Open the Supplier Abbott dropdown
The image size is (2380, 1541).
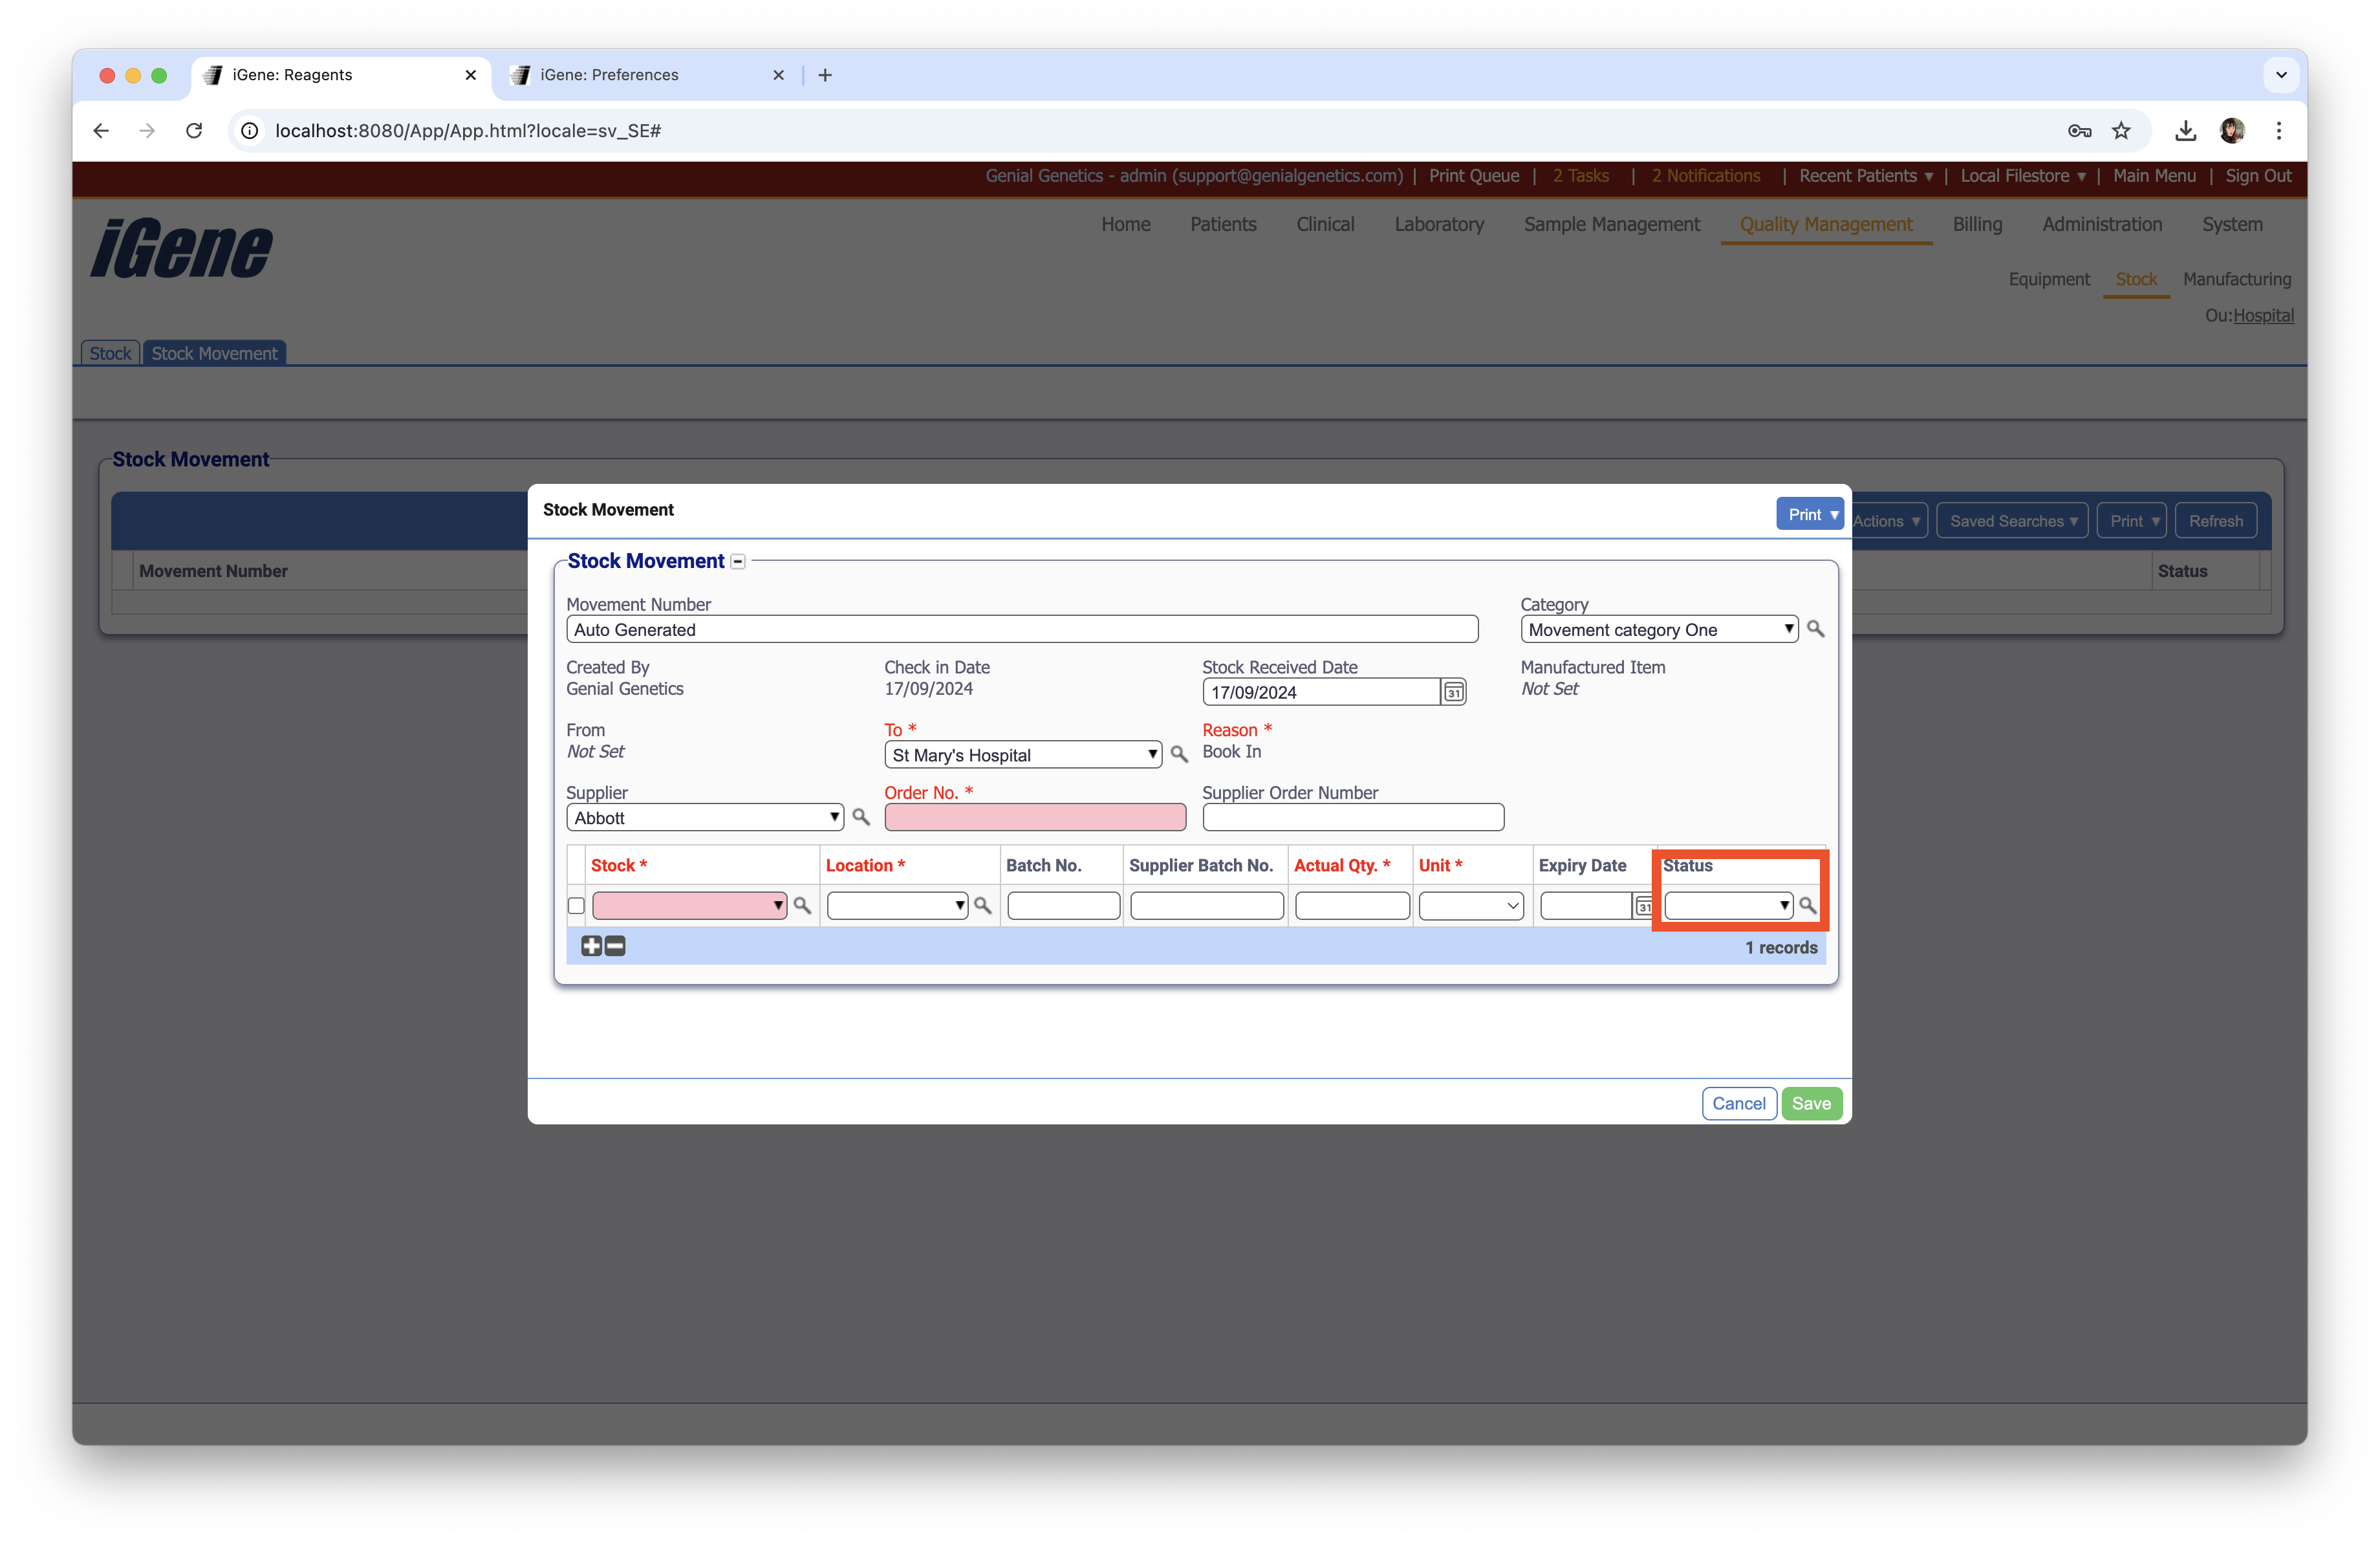[705, 817]
